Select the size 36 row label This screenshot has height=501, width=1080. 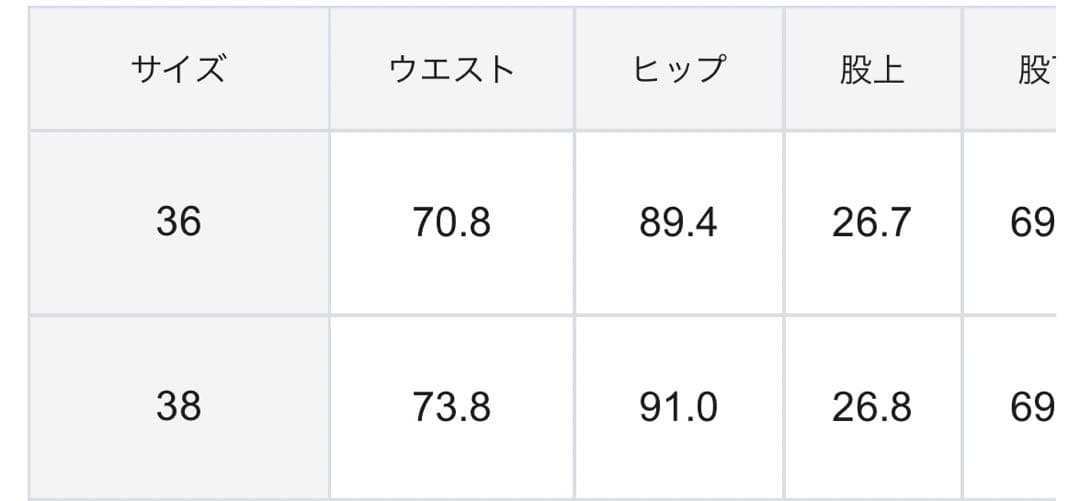178,222
